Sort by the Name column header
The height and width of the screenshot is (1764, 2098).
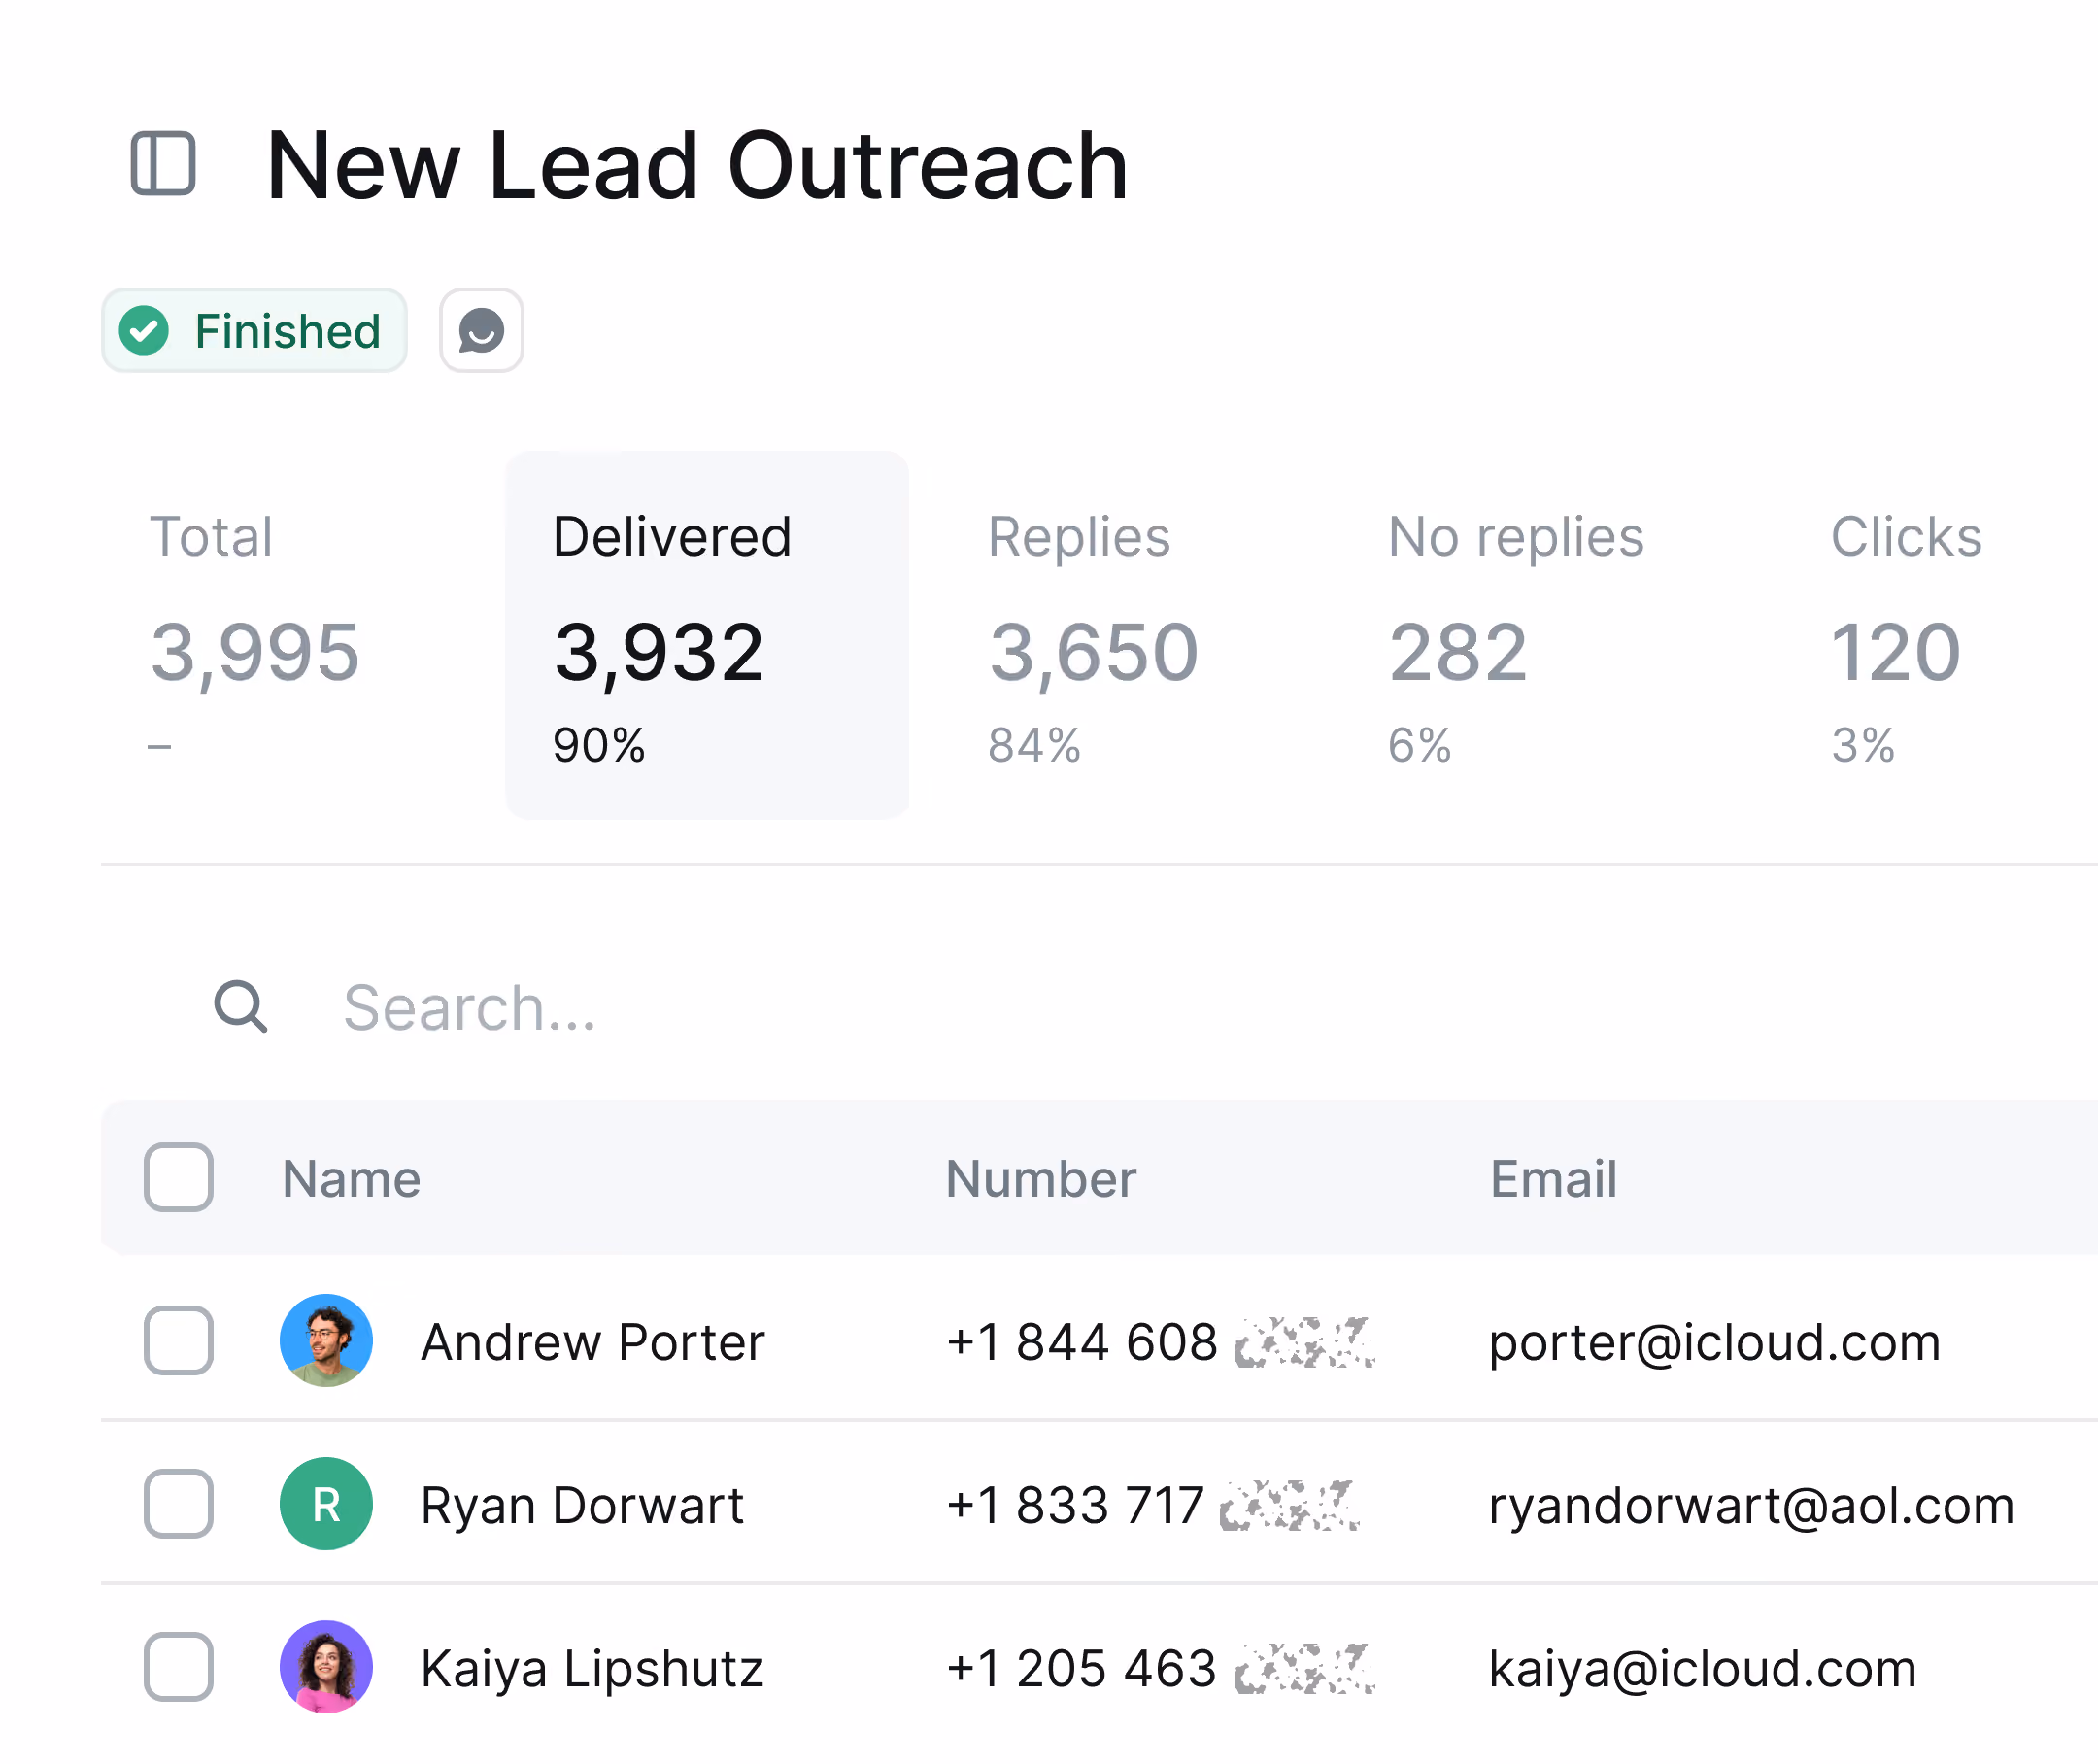pyautogui.click(x=352, y=1178)
